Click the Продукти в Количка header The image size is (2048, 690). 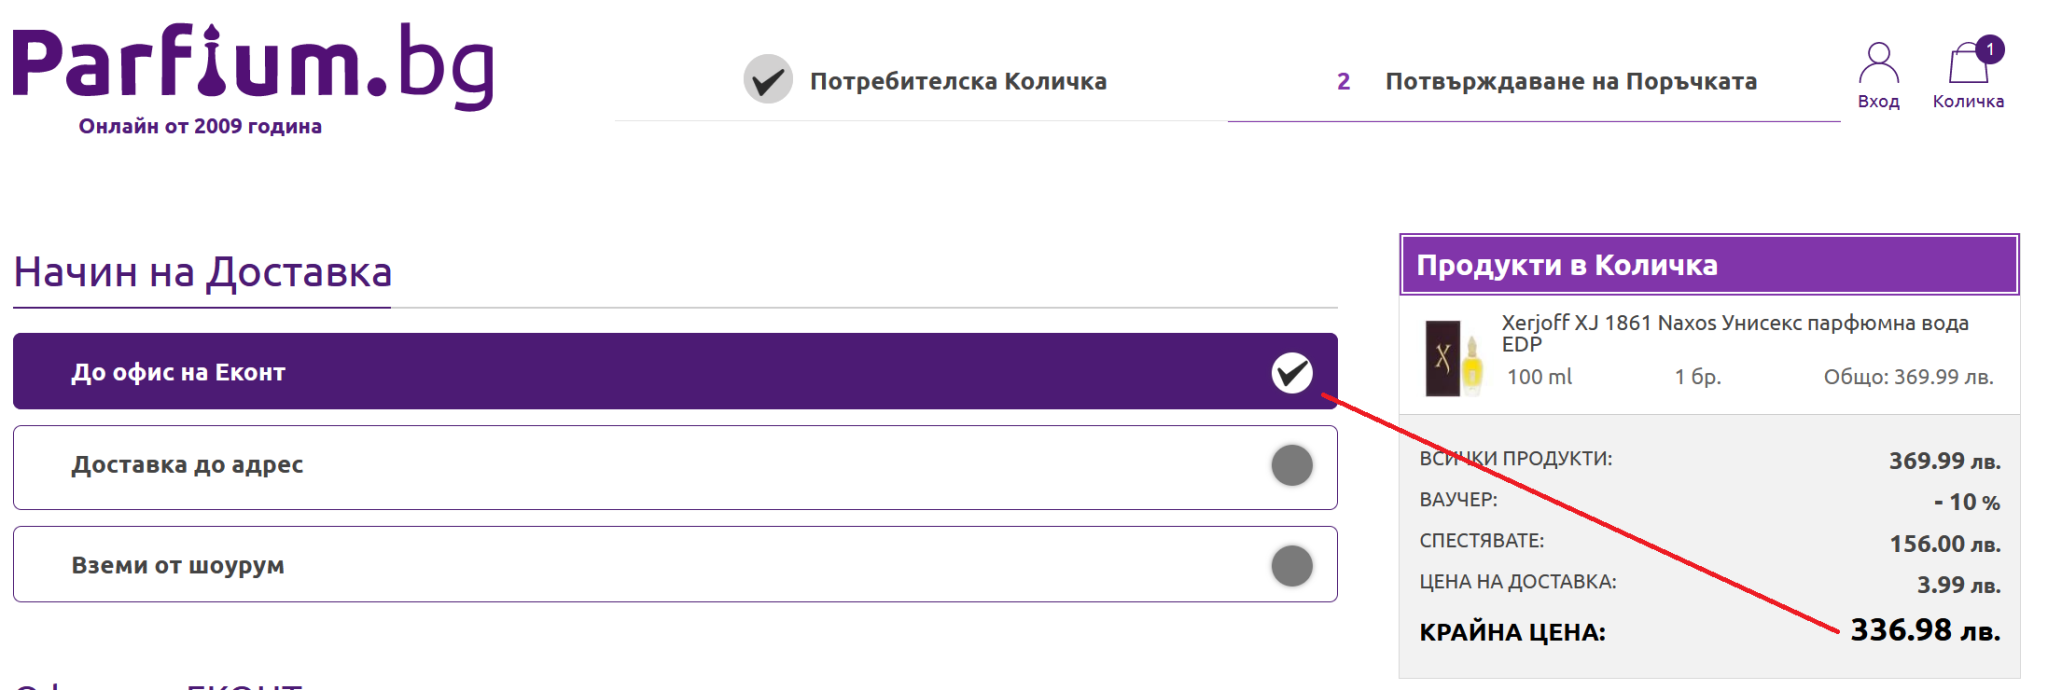(1708, 265)
